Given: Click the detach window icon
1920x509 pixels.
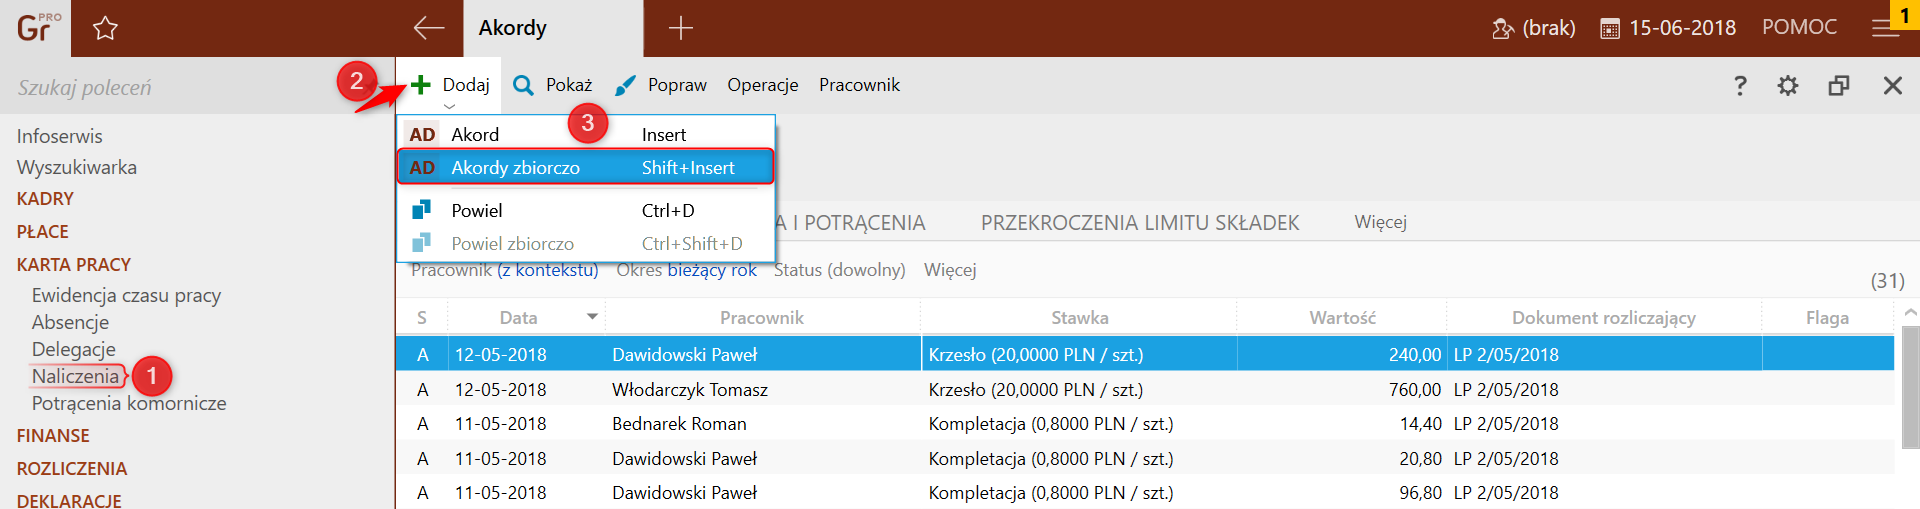Looking at the screenshot, I should (x=1839, y=85).
